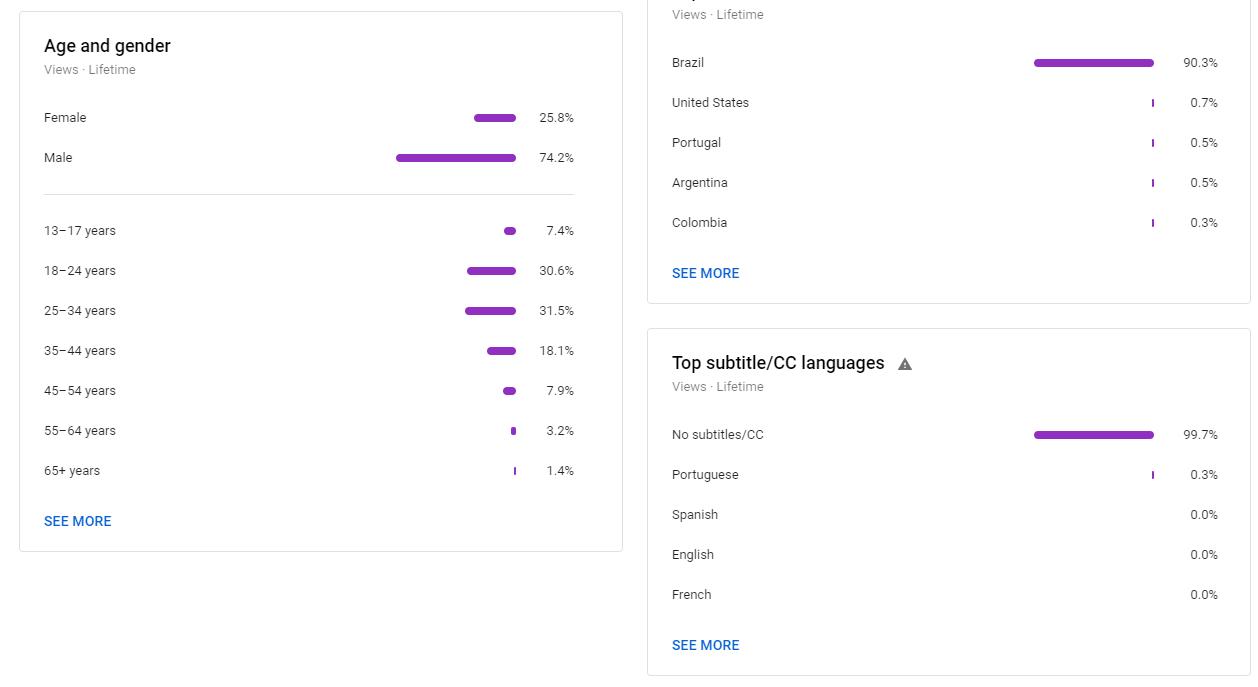The image size is (1258, 687).
Task: Click the Female percentage bar
Action: [x=495, y=118]
